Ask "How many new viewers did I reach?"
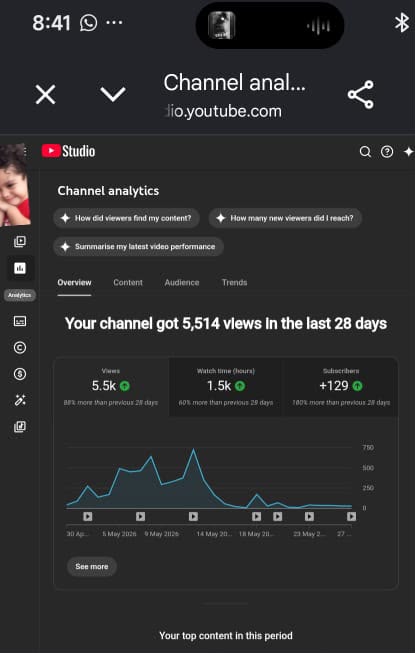This screenshot has height=653, width=415. 285,218
